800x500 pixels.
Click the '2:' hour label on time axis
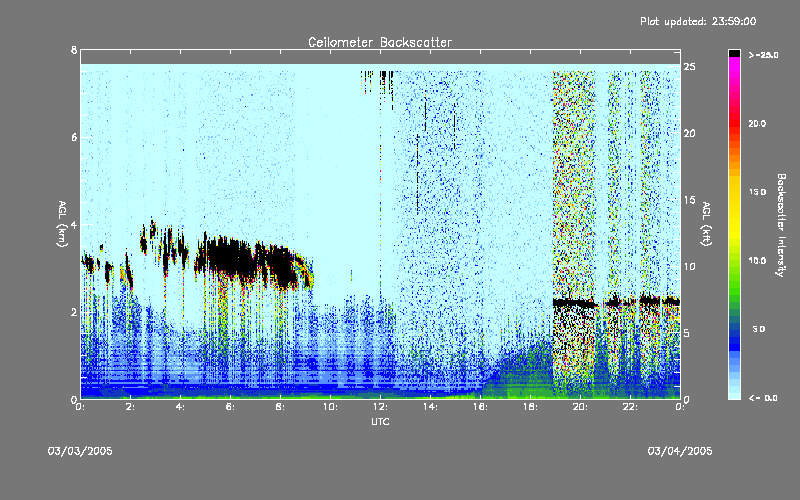pyautogui.click(x=130, y=407)
